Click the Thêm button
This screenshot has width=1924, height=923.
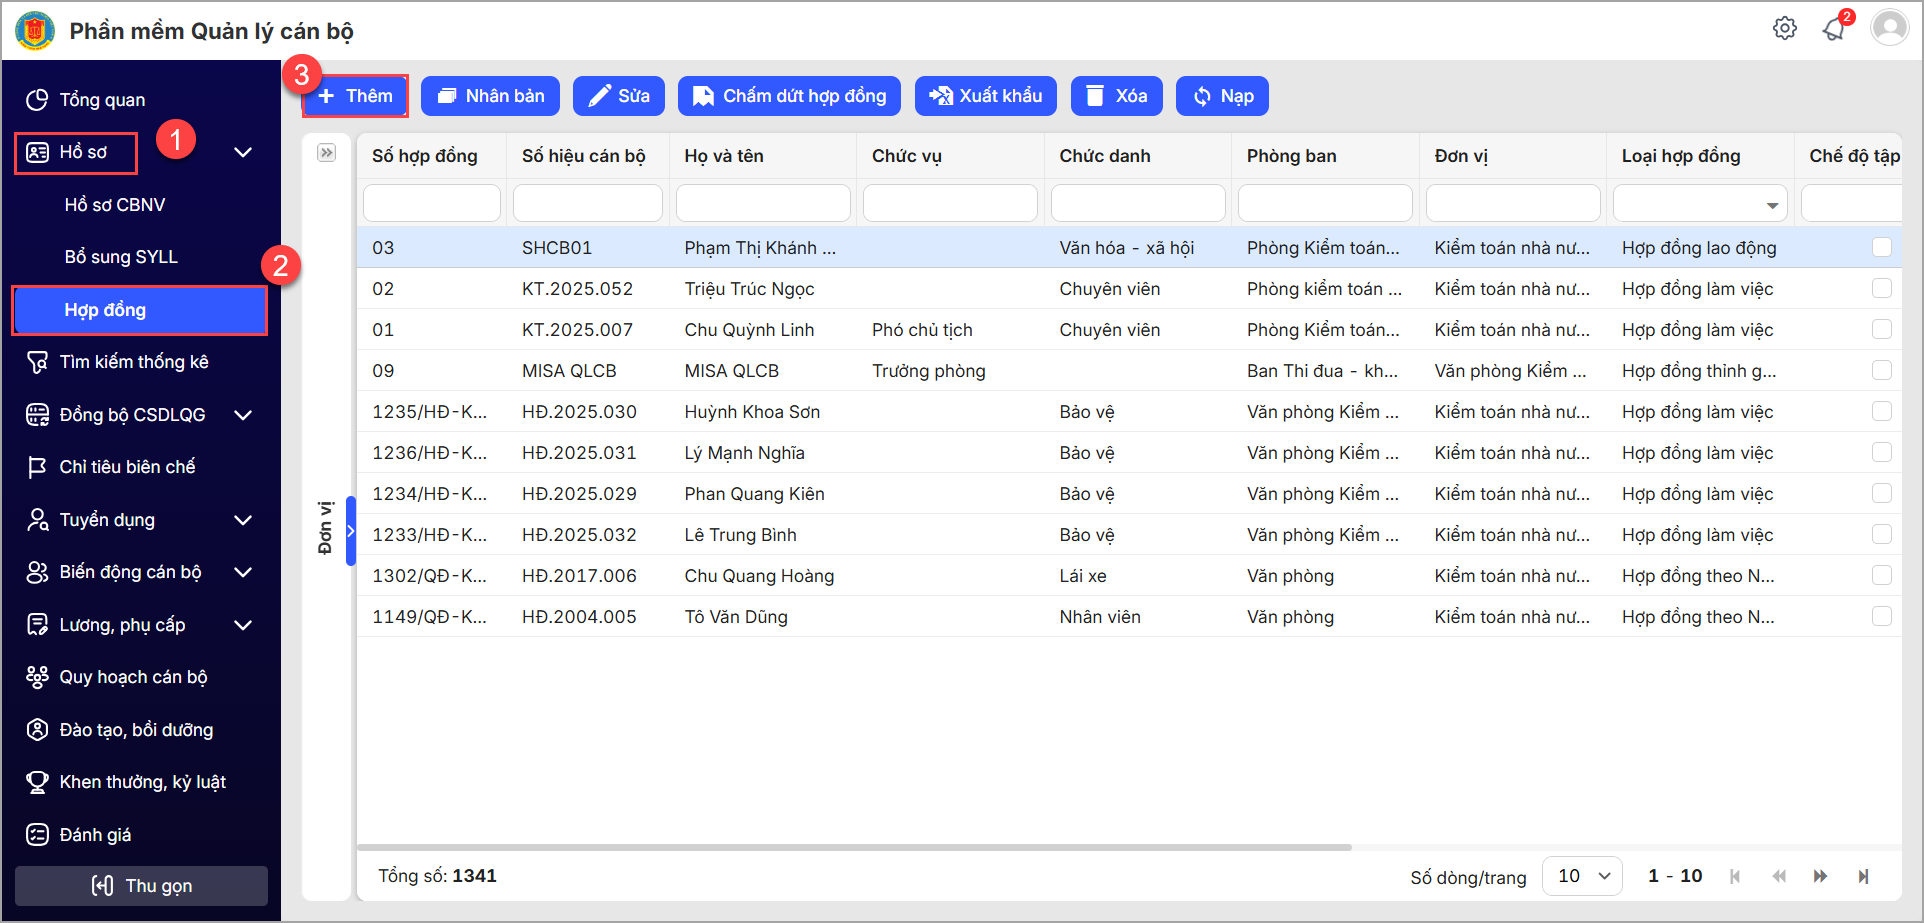(356, 96)
